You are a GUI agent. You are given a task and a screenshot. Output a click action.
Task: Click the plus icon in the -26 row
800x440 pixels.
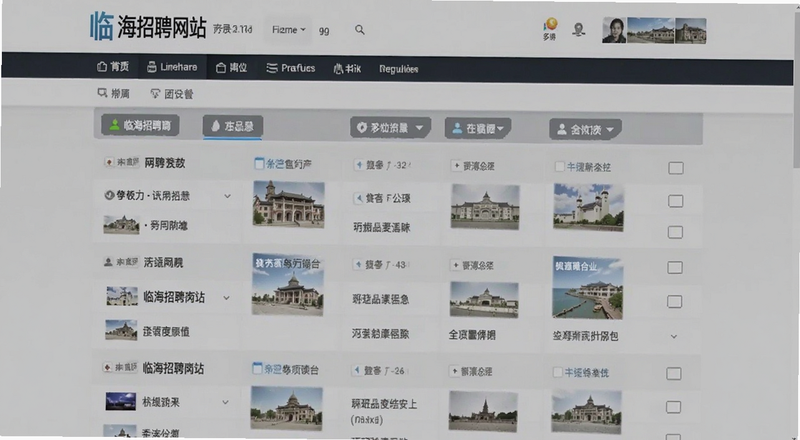pyautogui.click(x=454, y=371)
